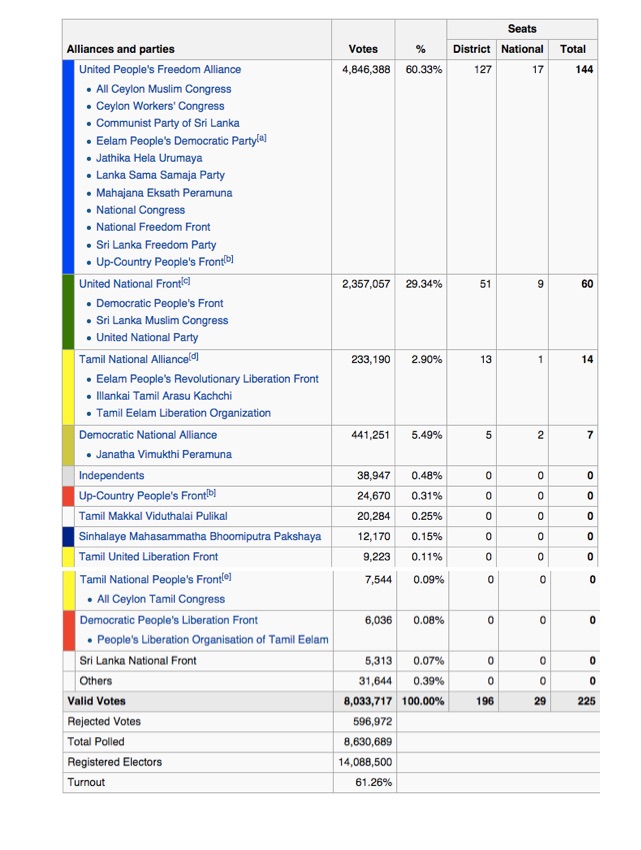Open Mahajana Eksath Peramuna link
The height and width of the screenshot is (850, 641).
tap(164, 193)
